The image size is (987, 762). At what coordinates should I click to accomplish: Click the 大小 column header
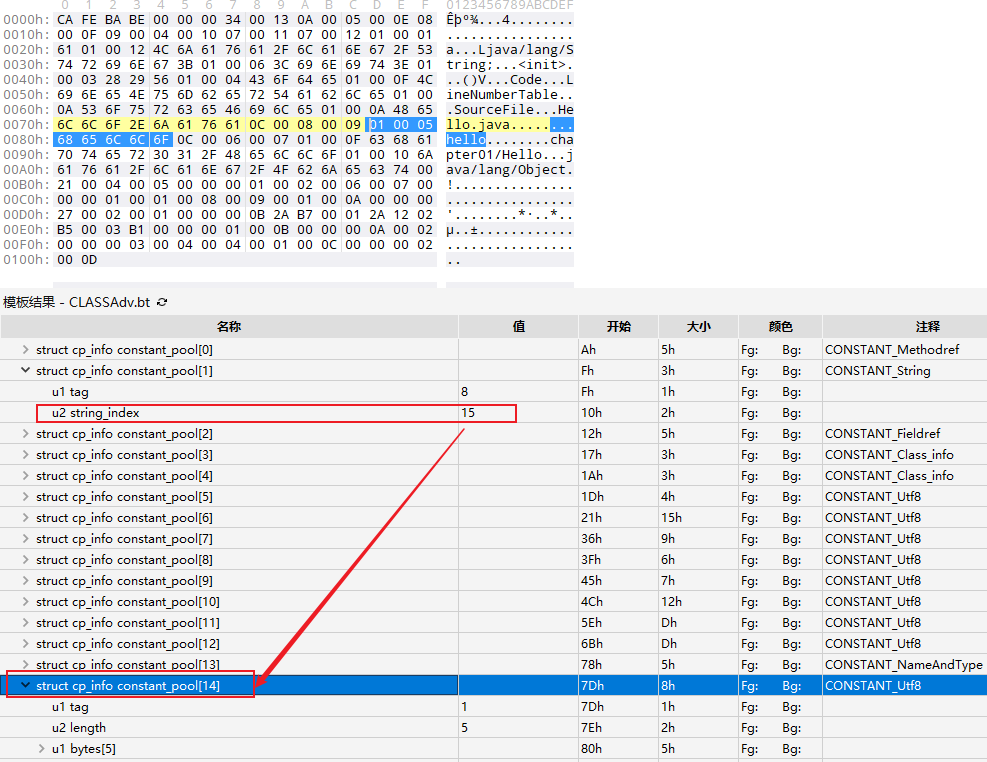(x=698, y=327)
